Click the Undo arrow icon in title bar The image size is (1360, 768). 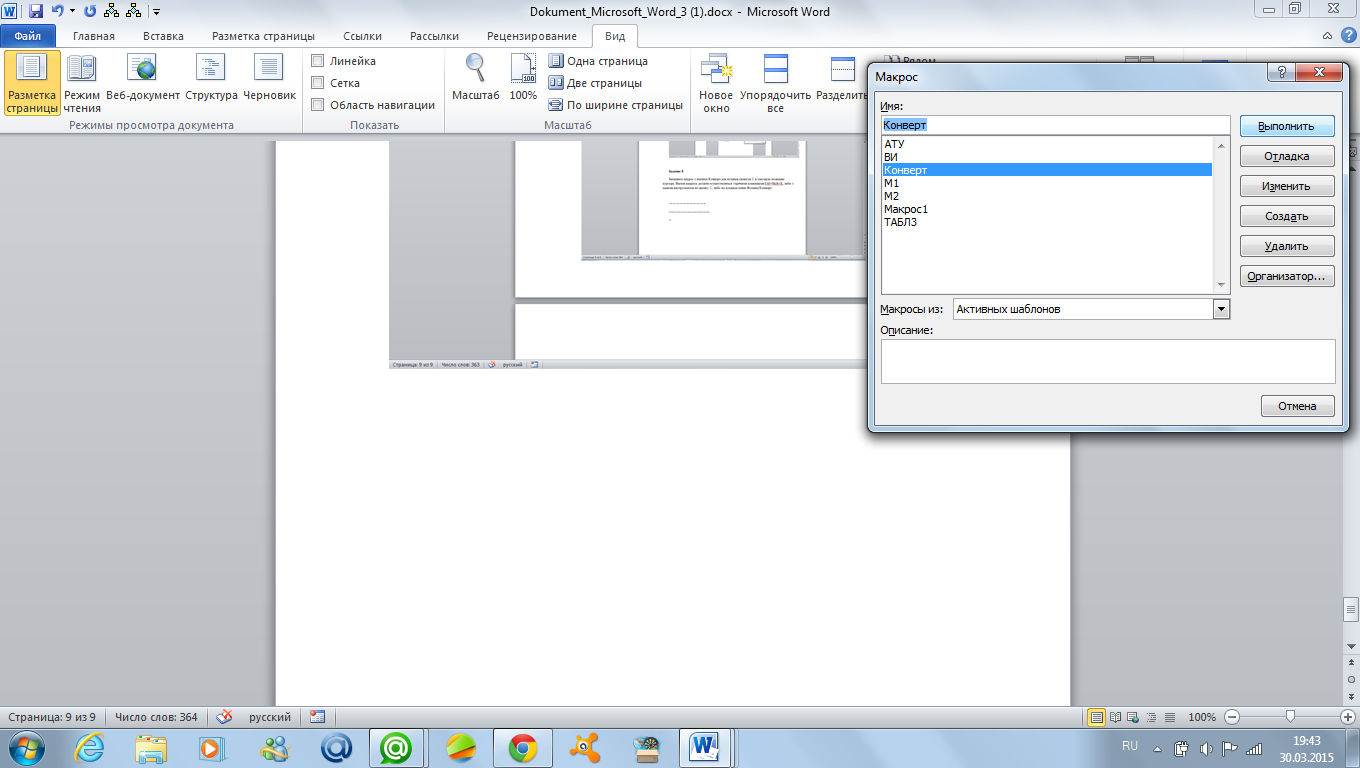57,12
